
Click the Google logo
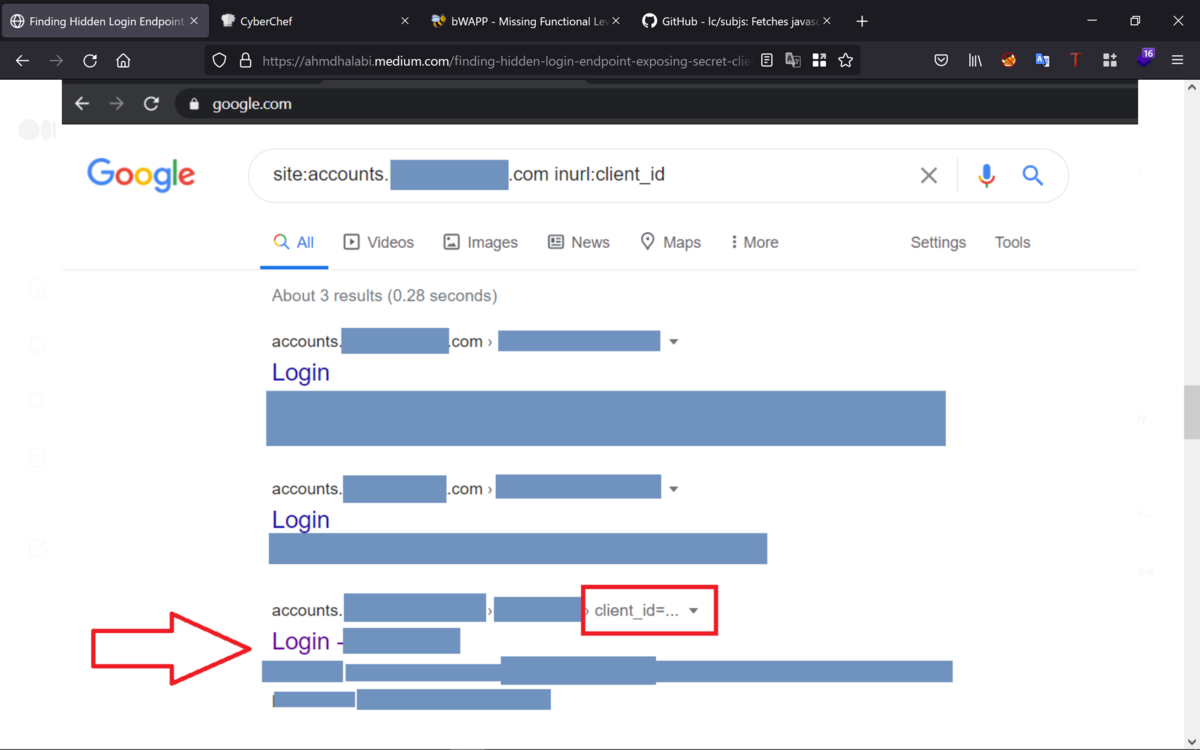(x=141, y=176)
